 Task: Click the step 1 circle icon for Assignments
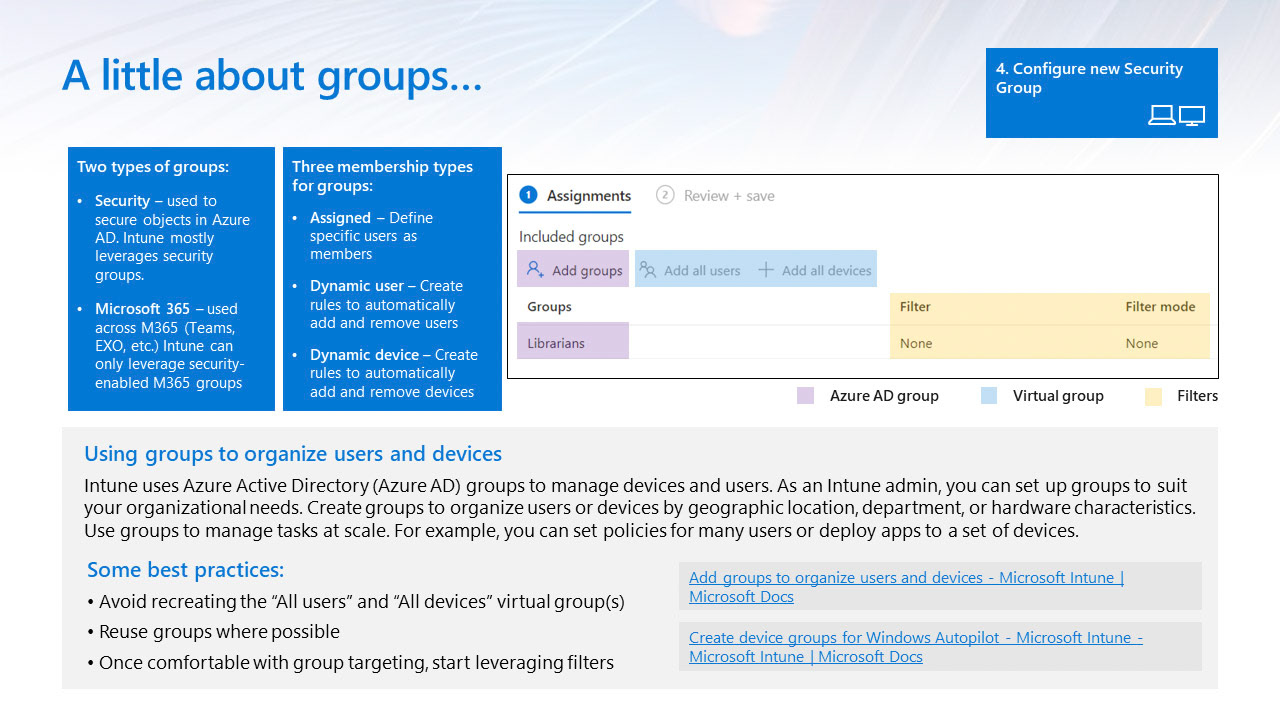tap(529, 195)
